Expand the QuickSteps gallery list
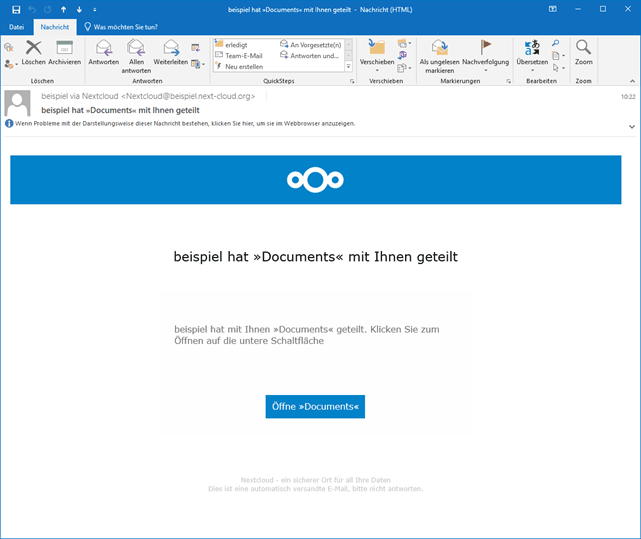641x539 pixels. click(x=349, y=66)
